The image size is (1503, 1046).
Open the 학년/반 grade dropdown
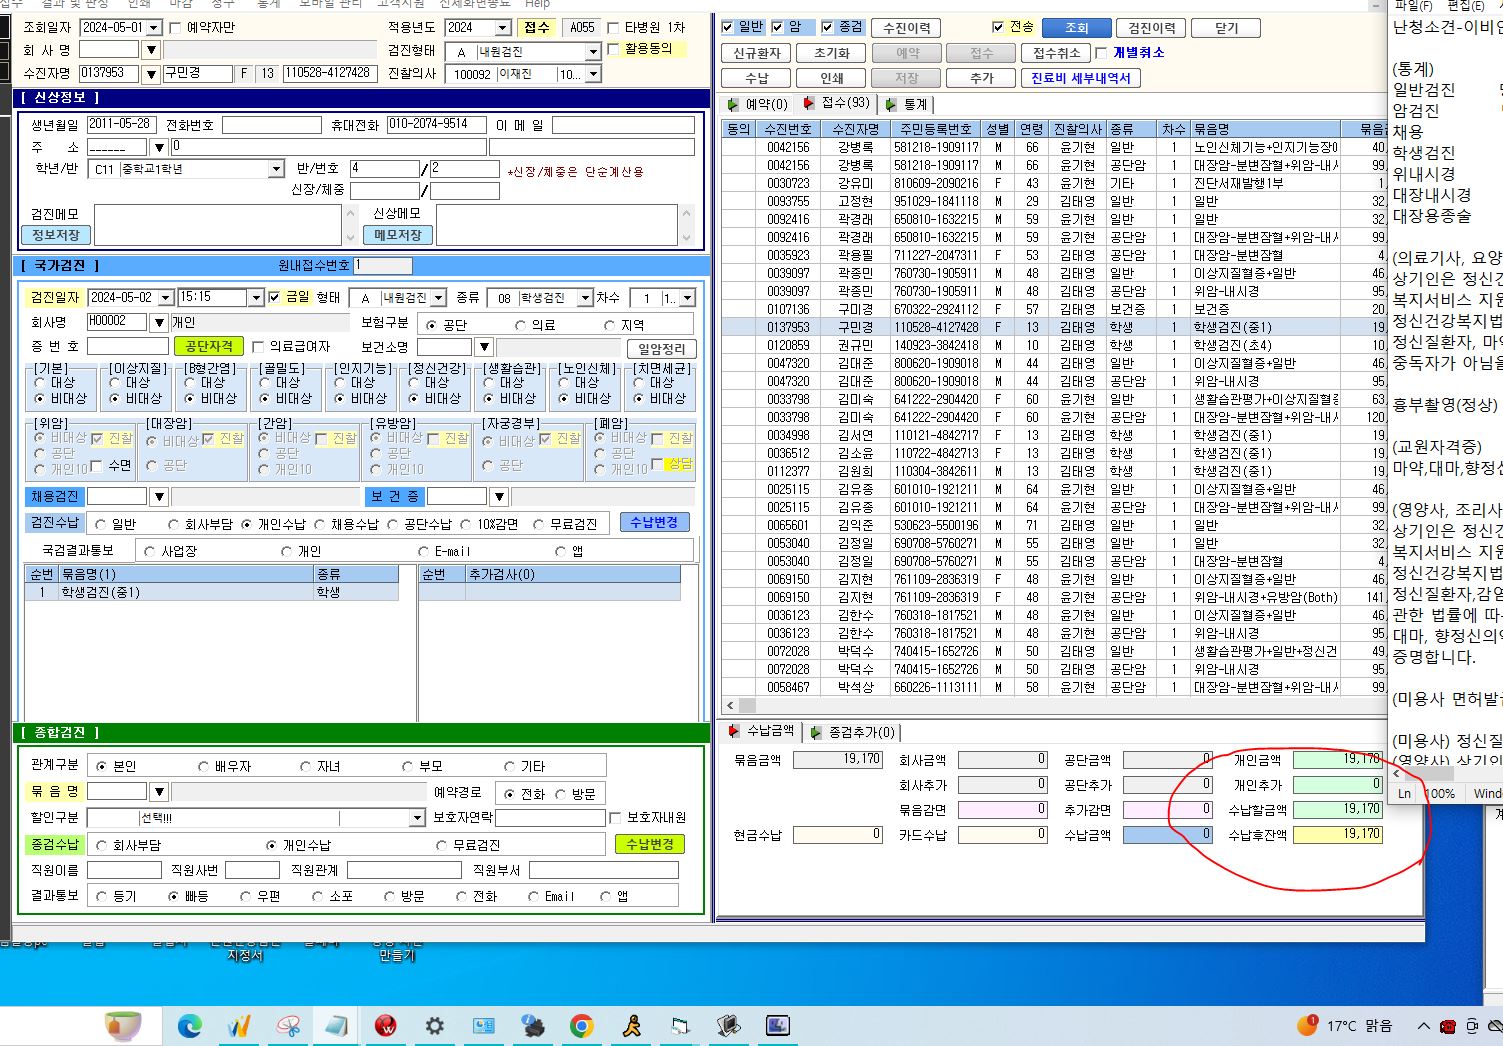coord(276,169)
